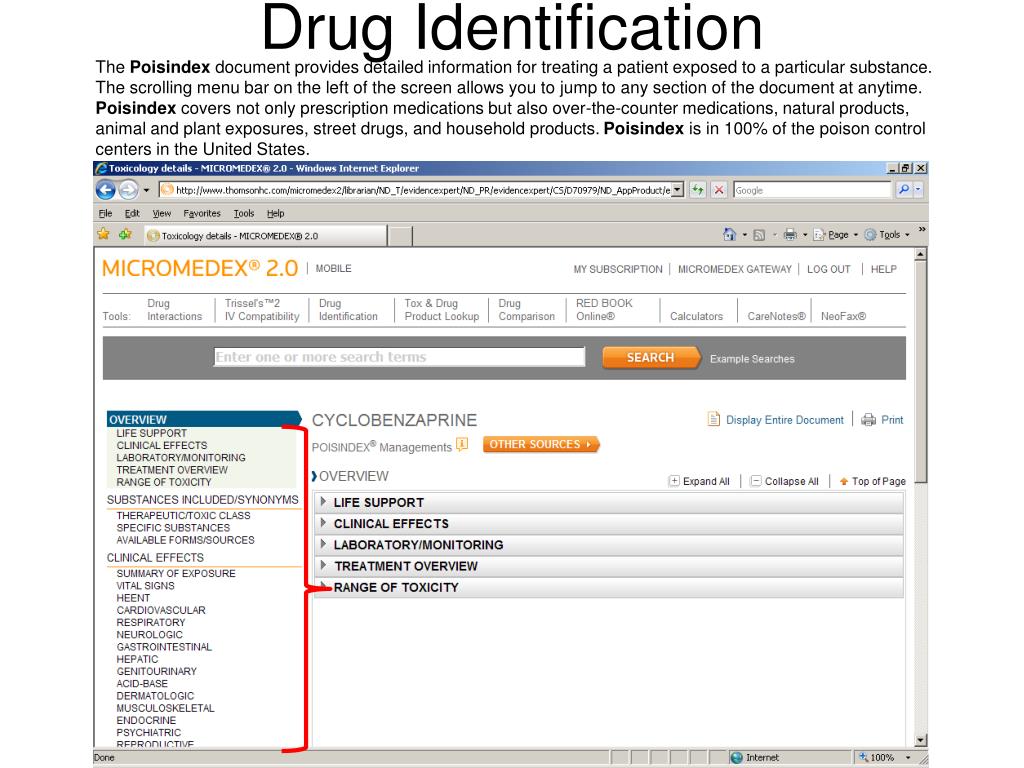Open Trissel's 2 IV Compatibility tool

pos(262,310)
